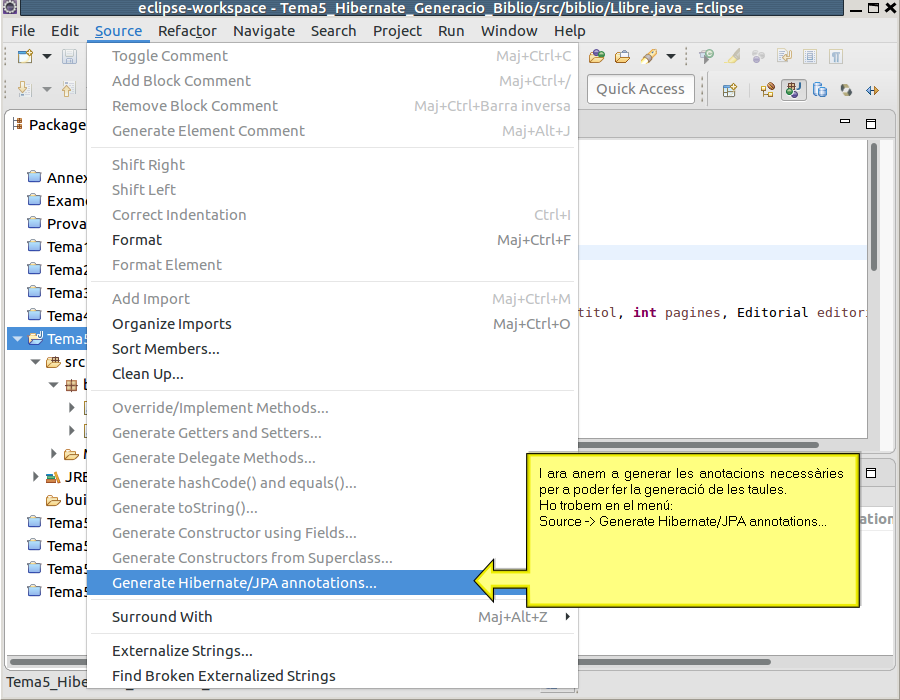Choose Sort Members... entry
This screenshot has height=700, width=900.
(x=333, y=349)
